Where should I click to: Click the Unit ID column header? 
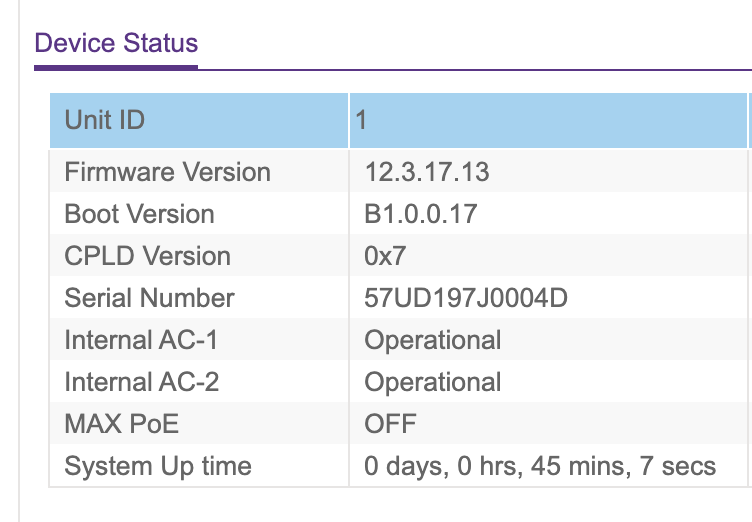click(105, 120)
